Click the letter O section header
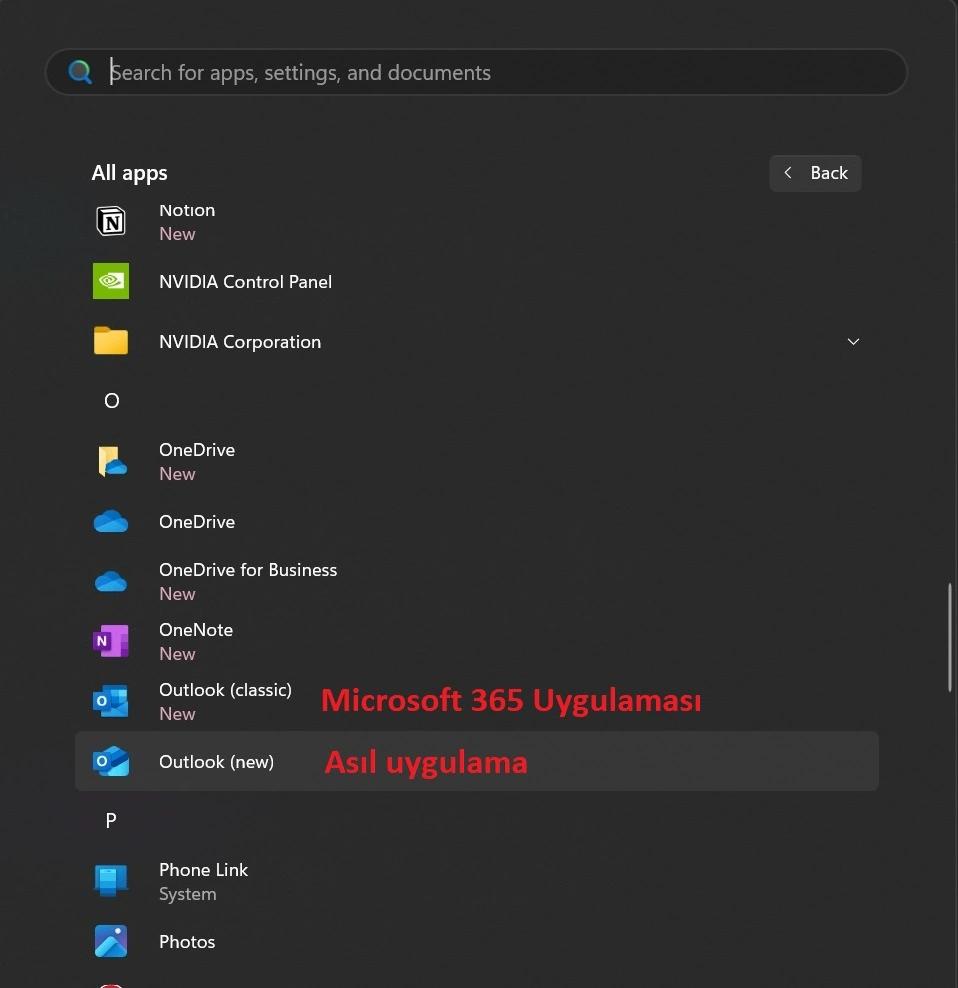Image resolution: width=958 pixels, height=988 pixels. (x=112, y=401)
